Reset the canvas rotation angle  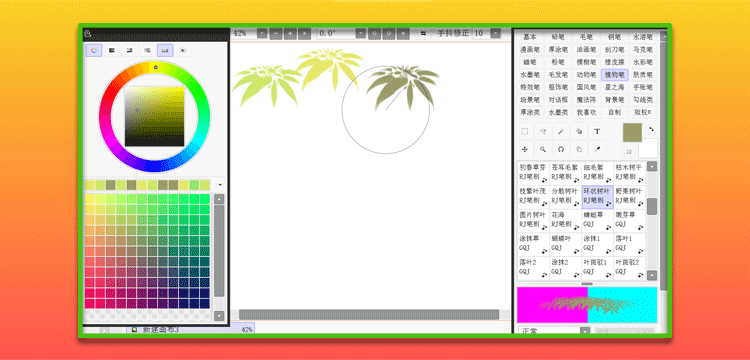(403, 33)
